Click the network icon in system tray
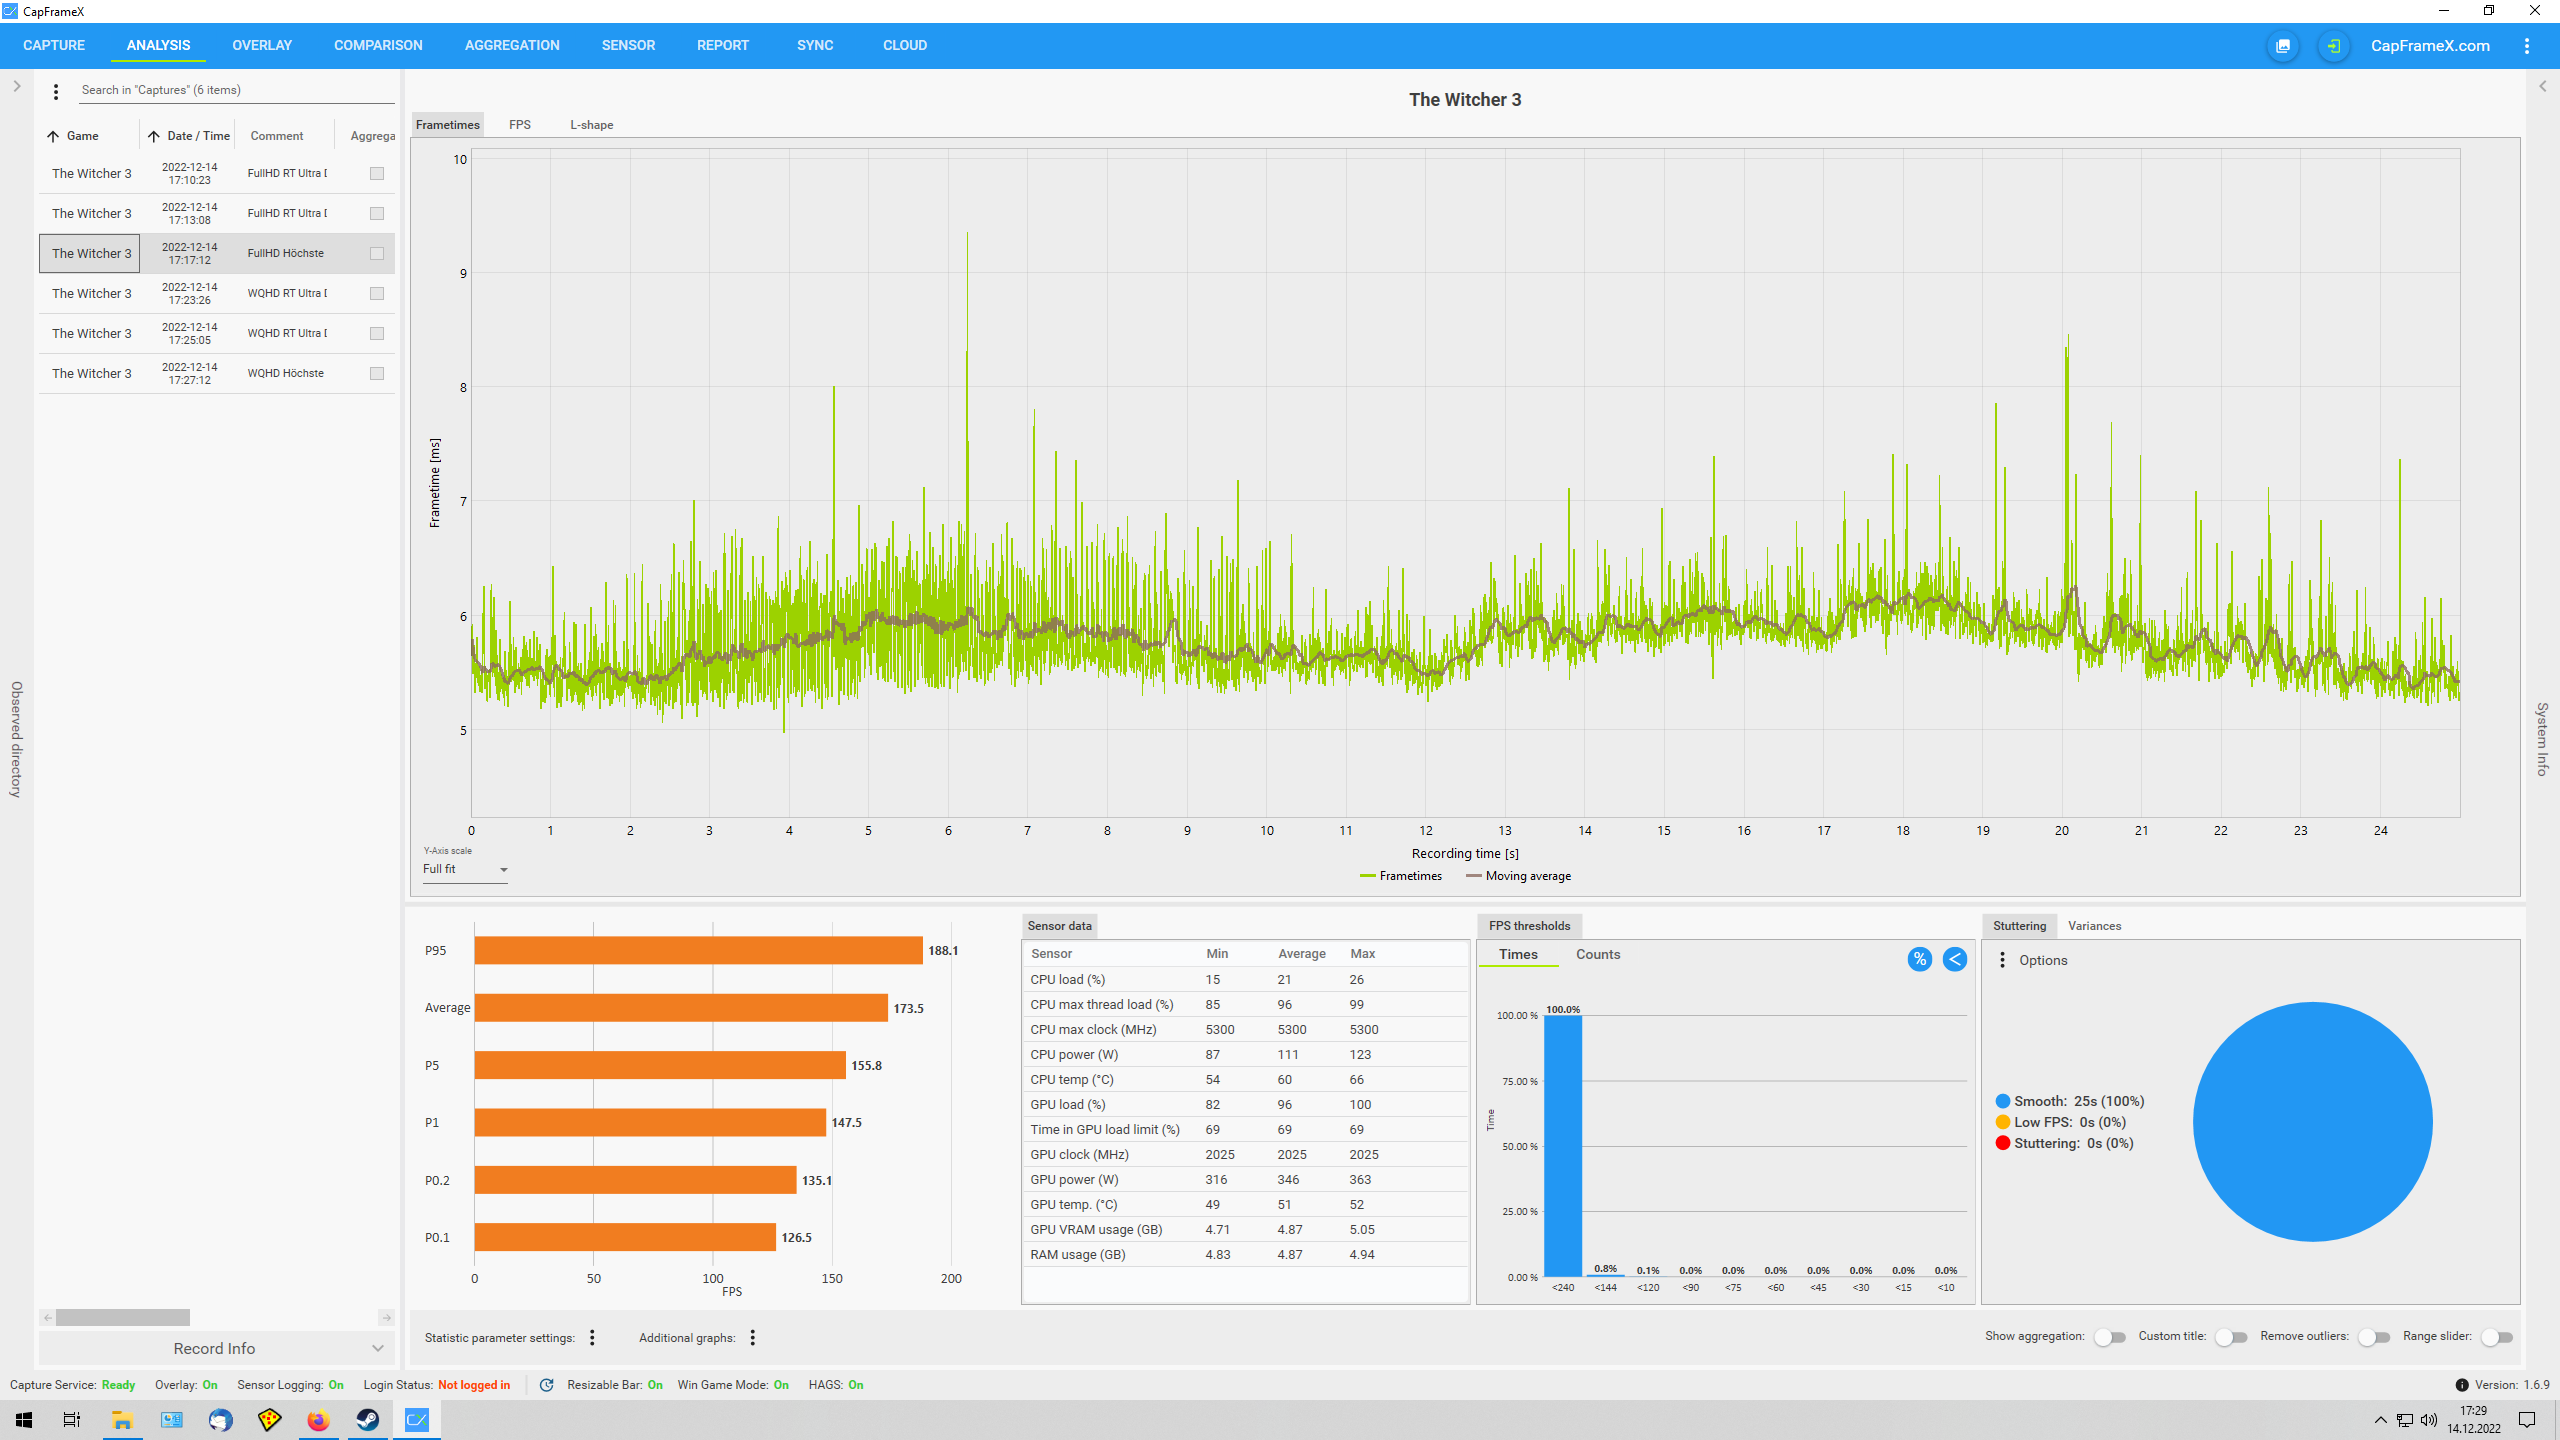Image resolution: width=2560 pixels, height=1440 pixels. pos(2405,1420)
